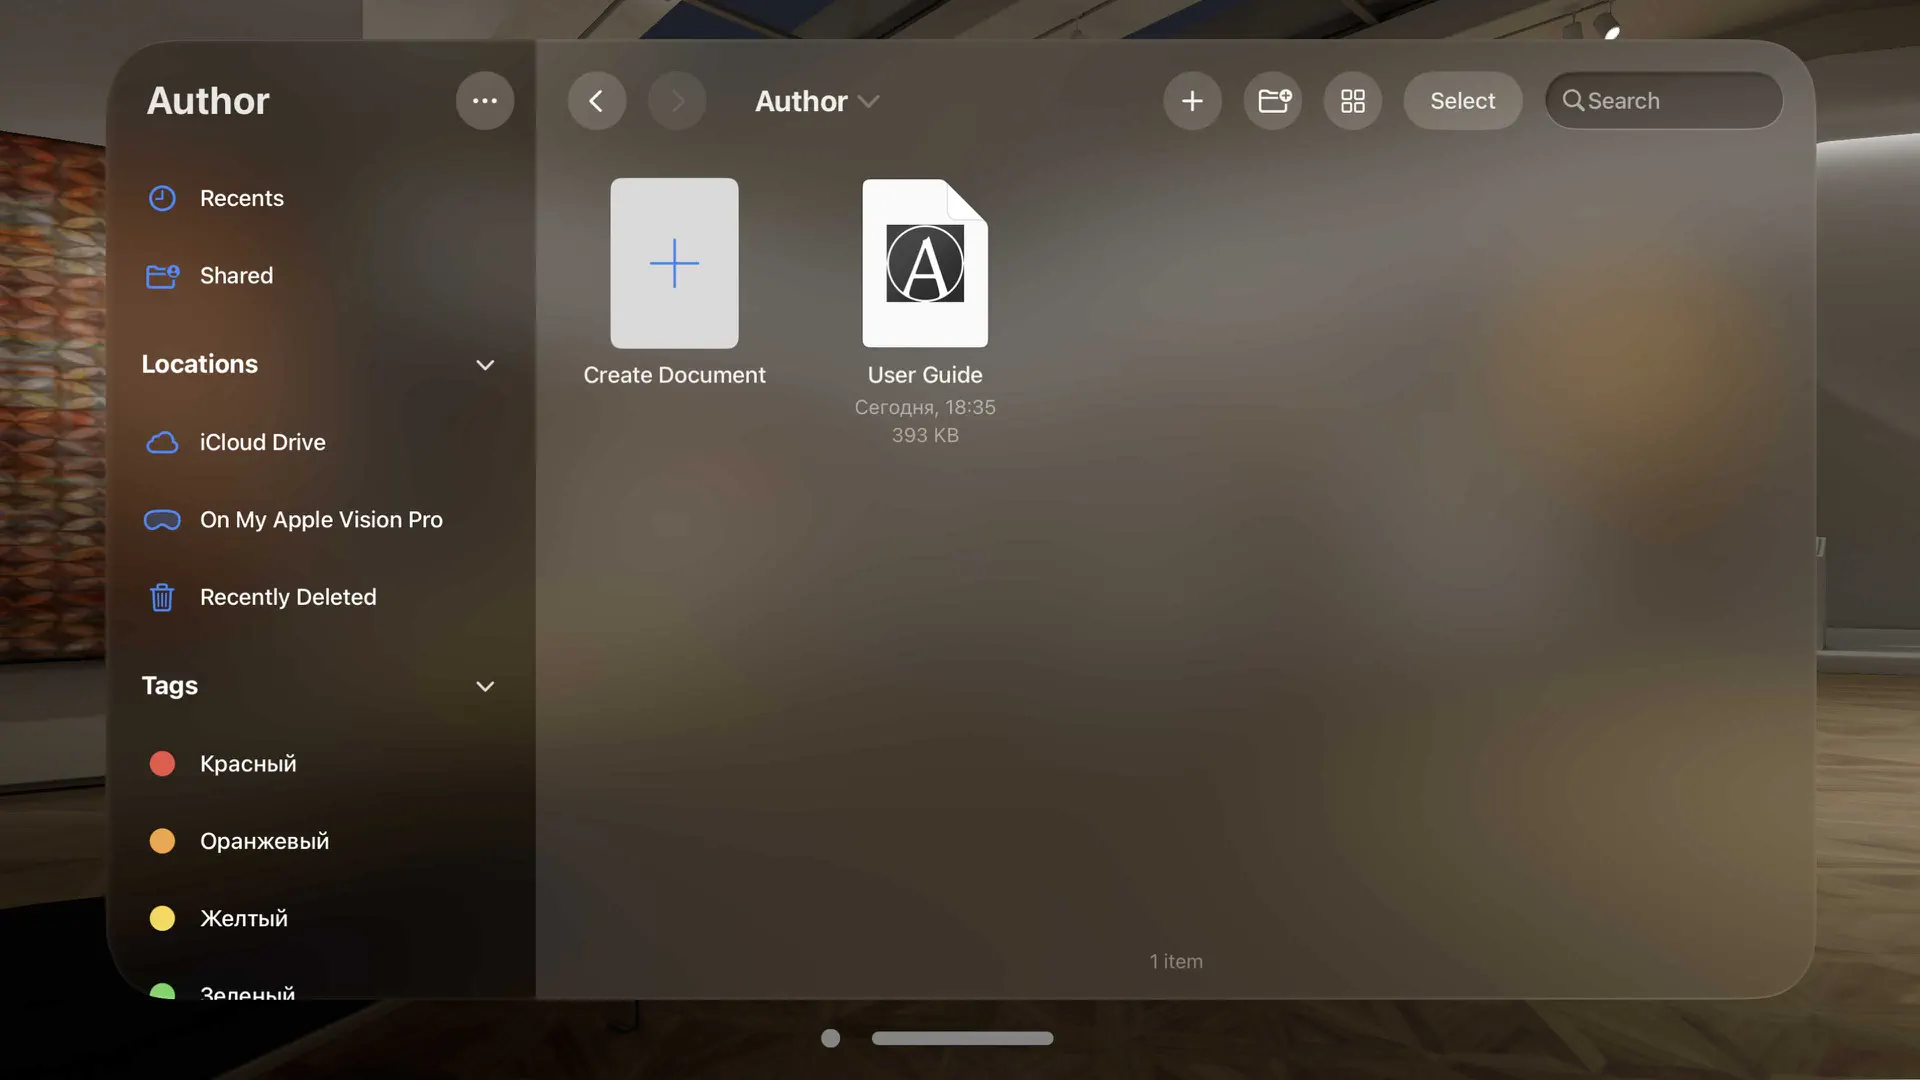Image resolution: width=1920 pixels, height=1080 pixels.
Task: Select iCloud Drive location
Action: pos(262,442)
